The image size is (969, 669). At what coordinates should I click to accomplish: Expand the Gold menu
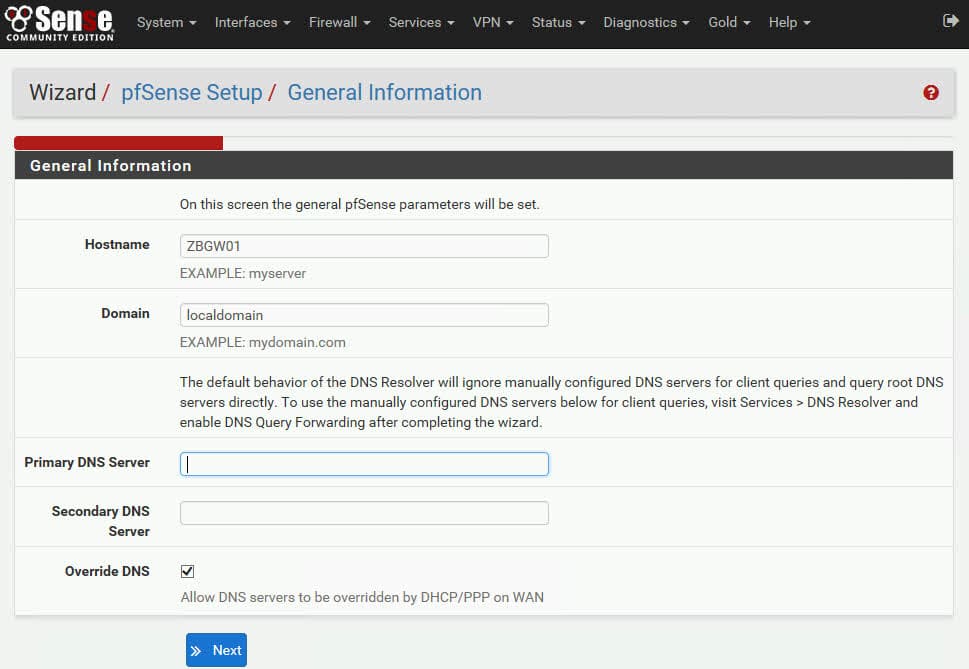click(729, 22)
